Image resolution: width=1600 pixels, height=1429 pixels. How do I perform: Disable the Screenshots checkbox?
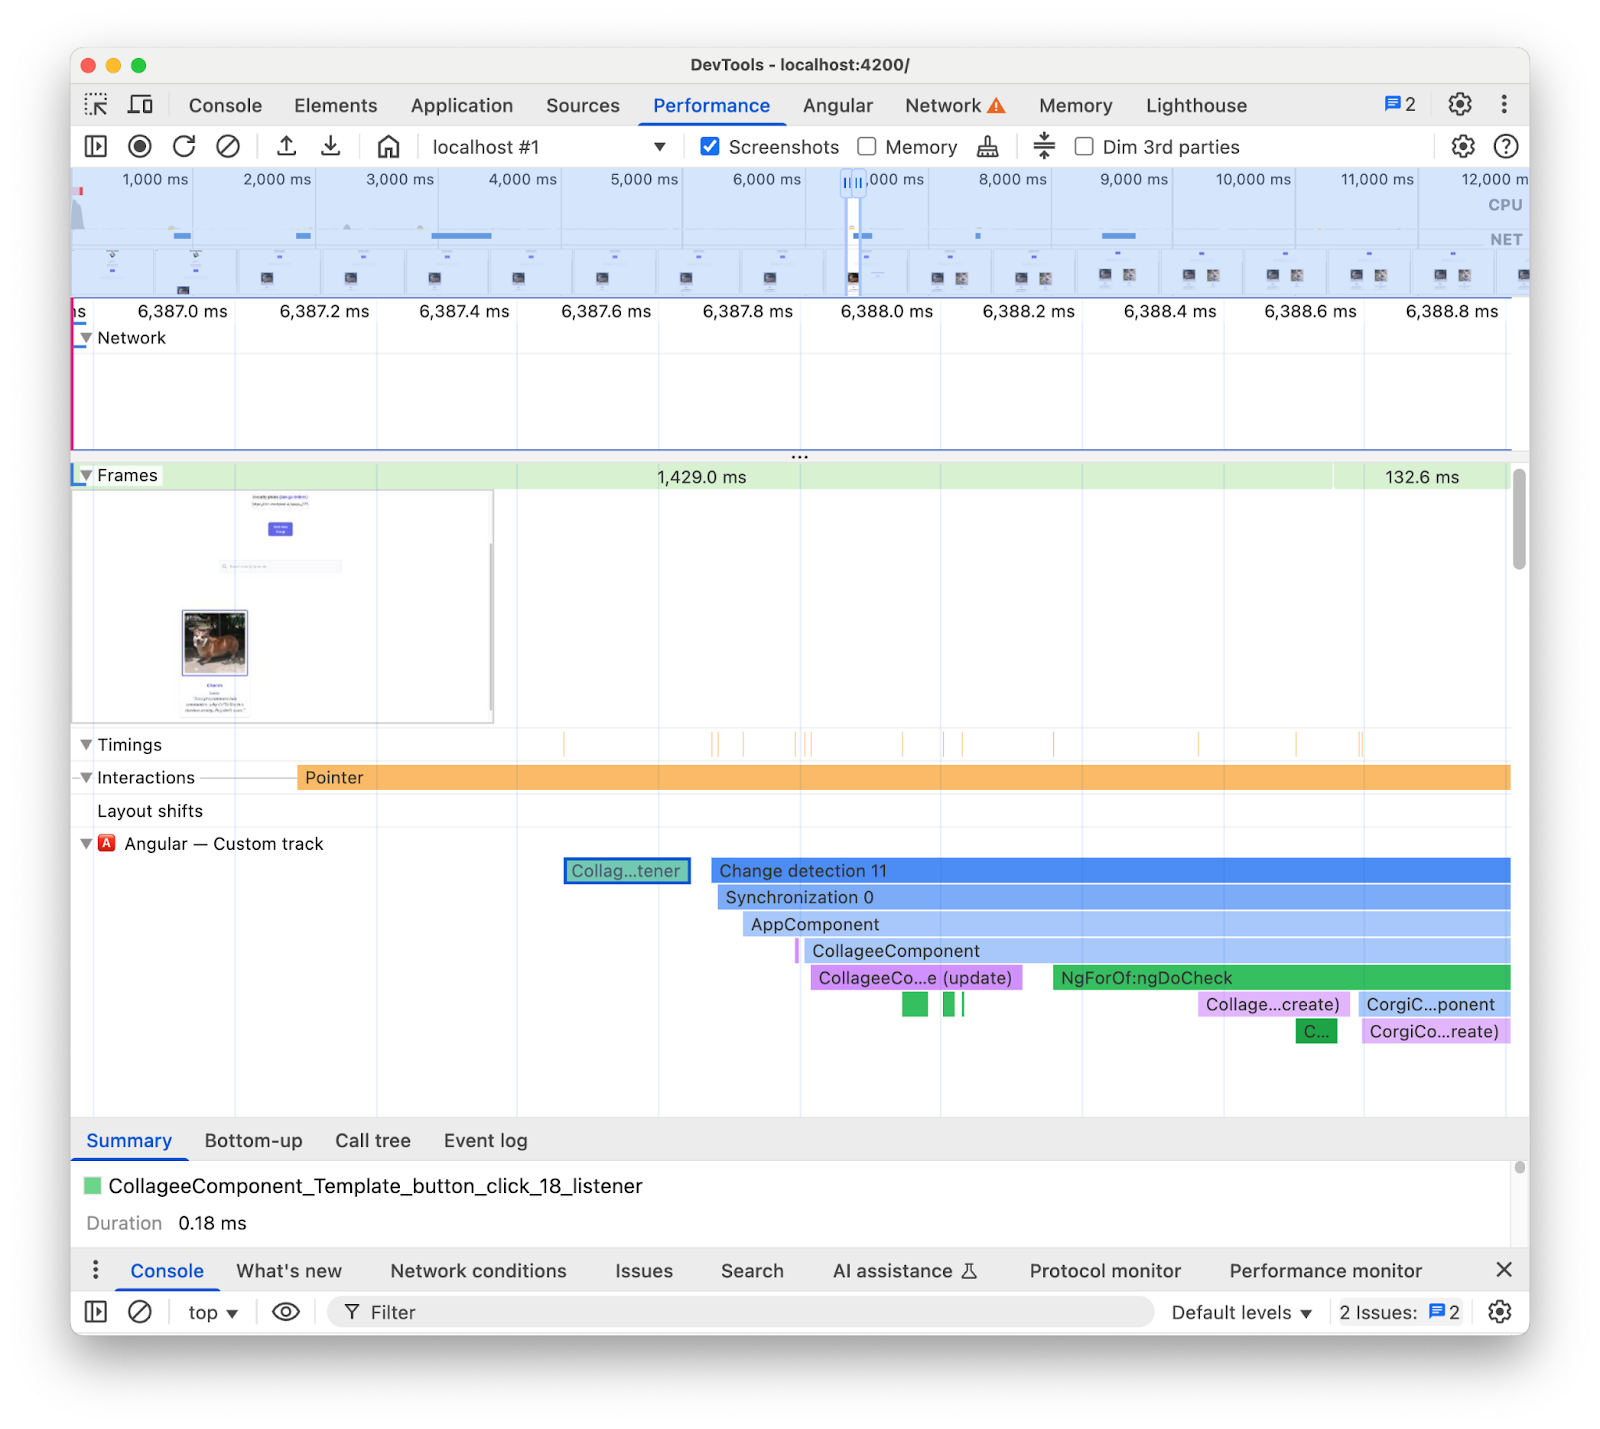[x=709, y=146]
